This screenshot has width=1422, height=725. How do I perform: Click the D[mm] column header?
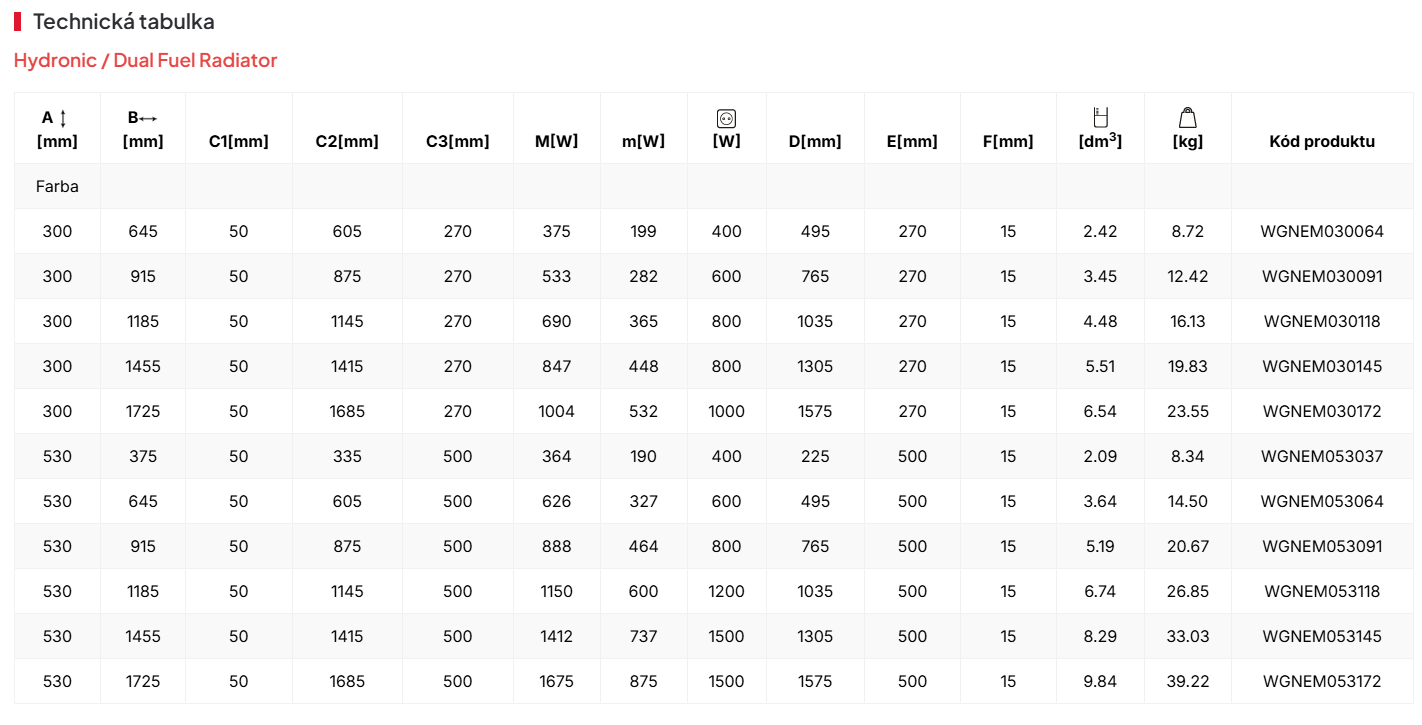click(x=815, y=141)
